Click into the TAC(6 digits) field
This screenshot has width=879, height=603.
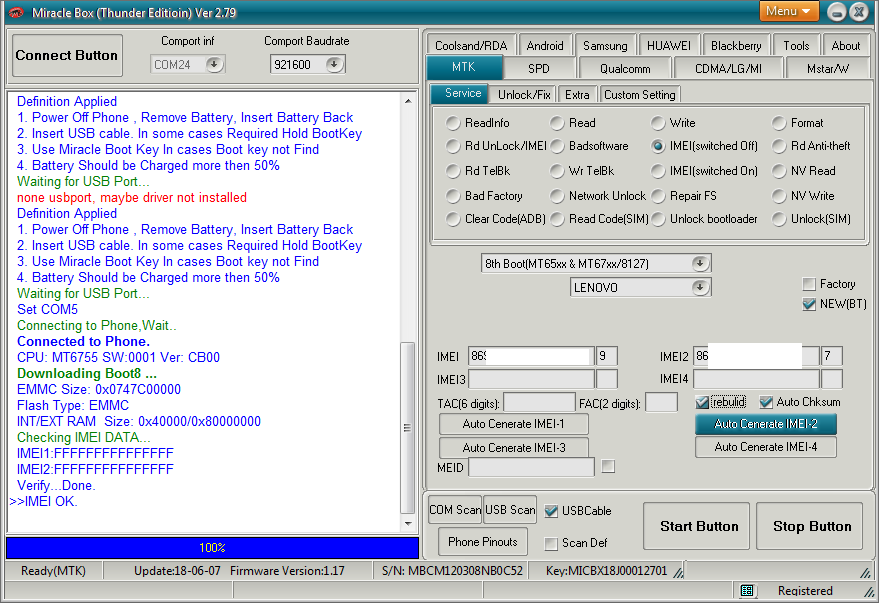click(539, 402)
